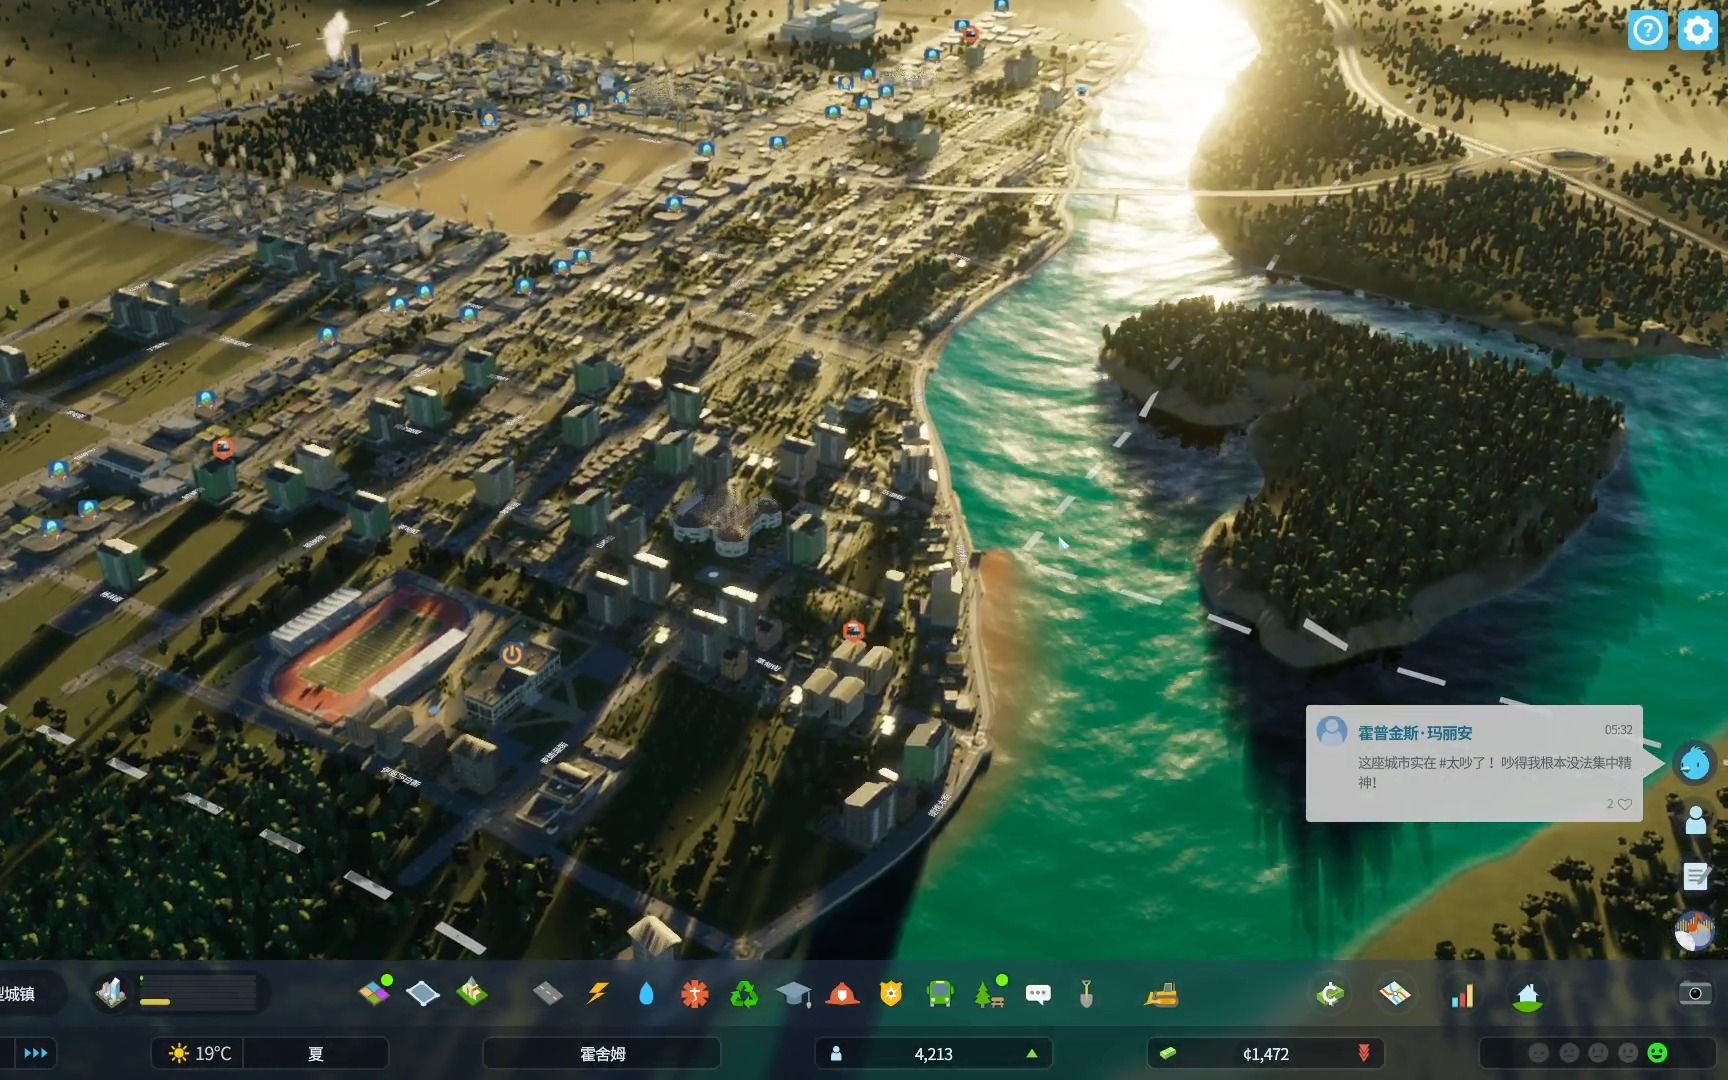This screenshot has height=1080, width=1728.
Task: Open the help question mark button
Action: (1647, 31)
